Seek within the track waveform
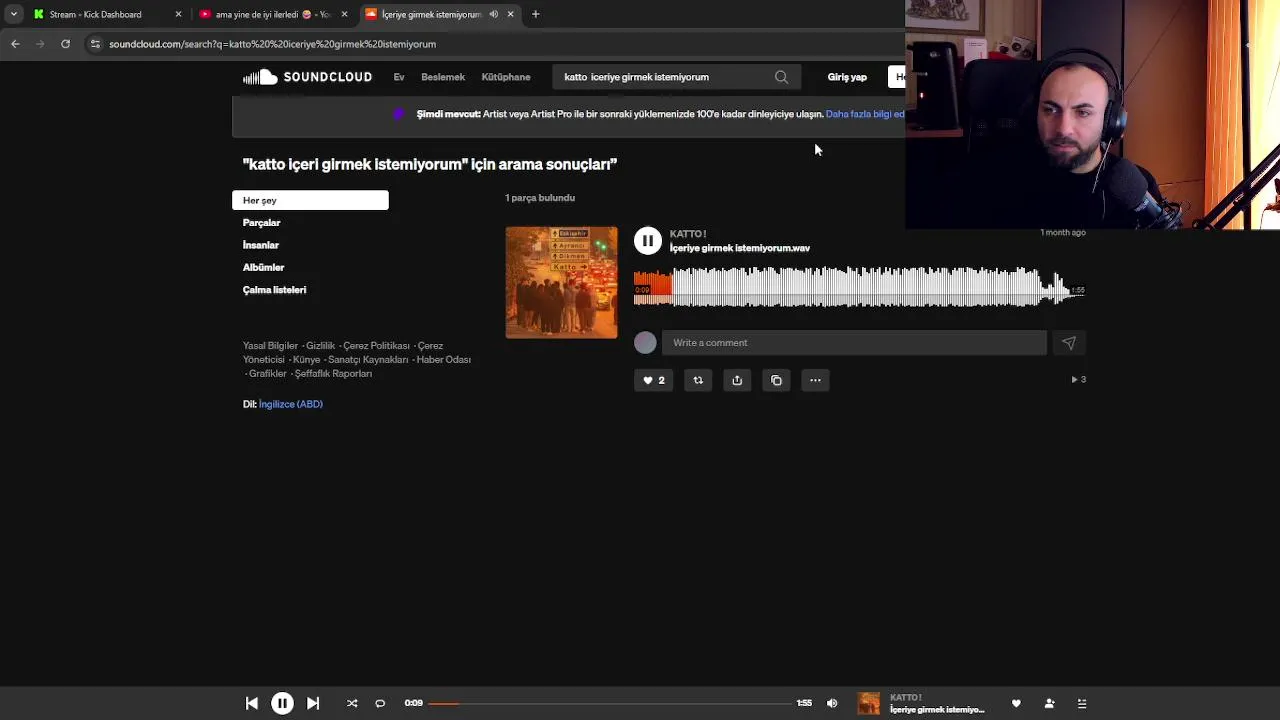The width and height of the screenshot is (1280, 720). (859, 288)
